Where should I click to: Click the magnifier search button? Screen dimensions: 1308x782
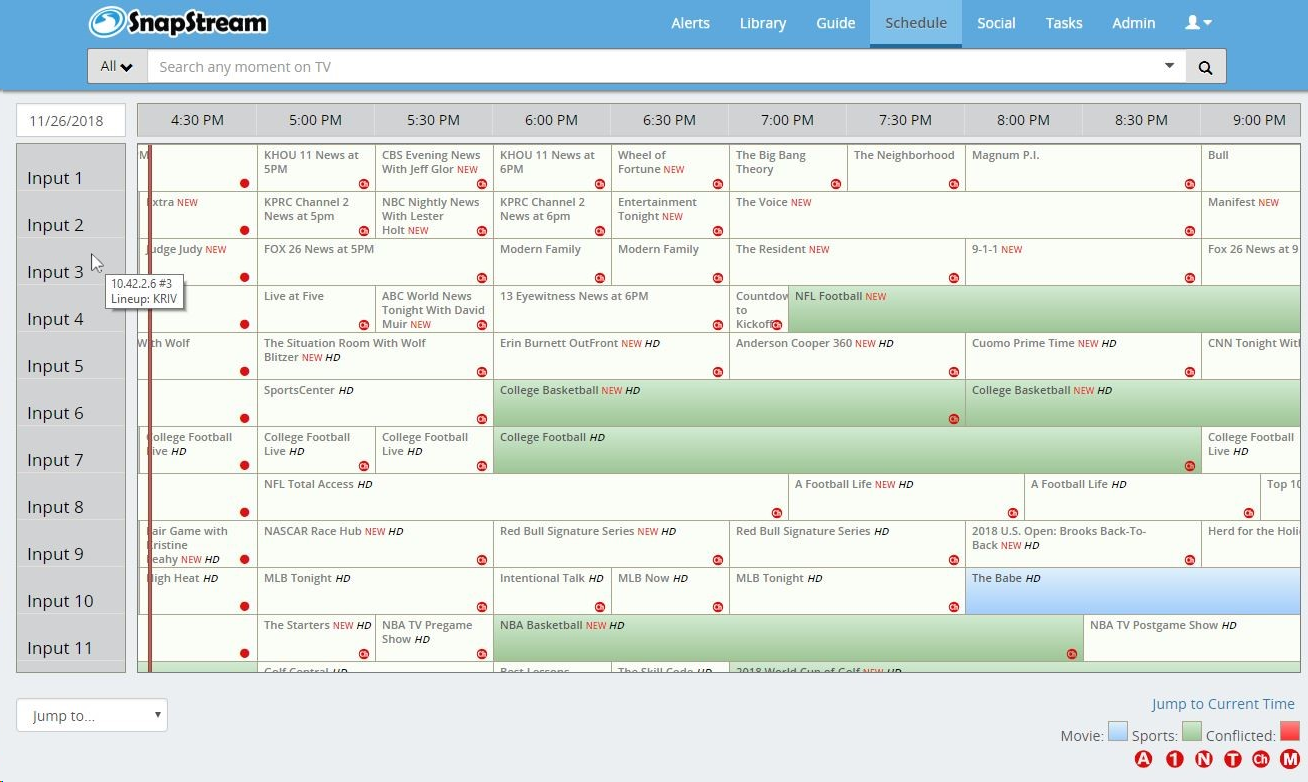1205,67
